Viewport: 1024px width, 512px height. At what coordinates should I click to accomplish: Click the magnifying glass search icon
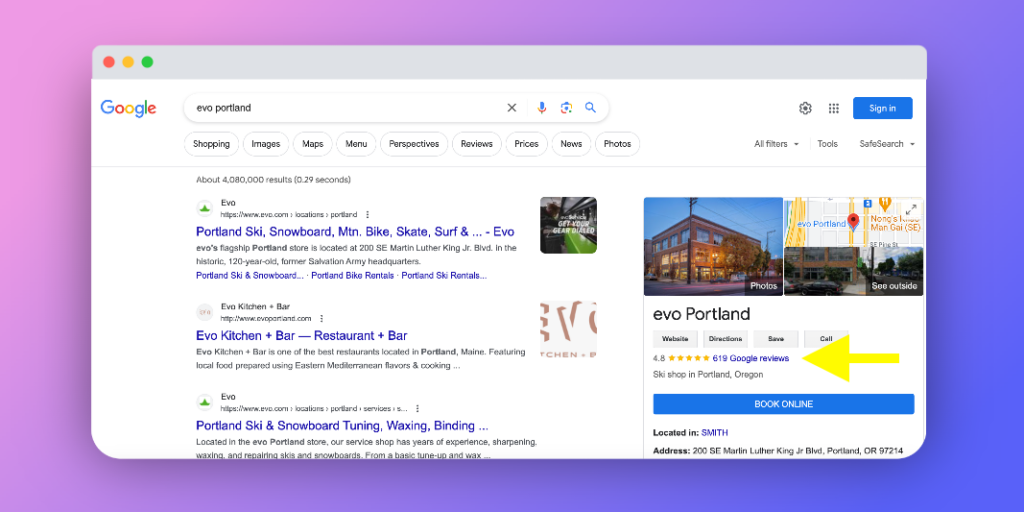[590, 108]
